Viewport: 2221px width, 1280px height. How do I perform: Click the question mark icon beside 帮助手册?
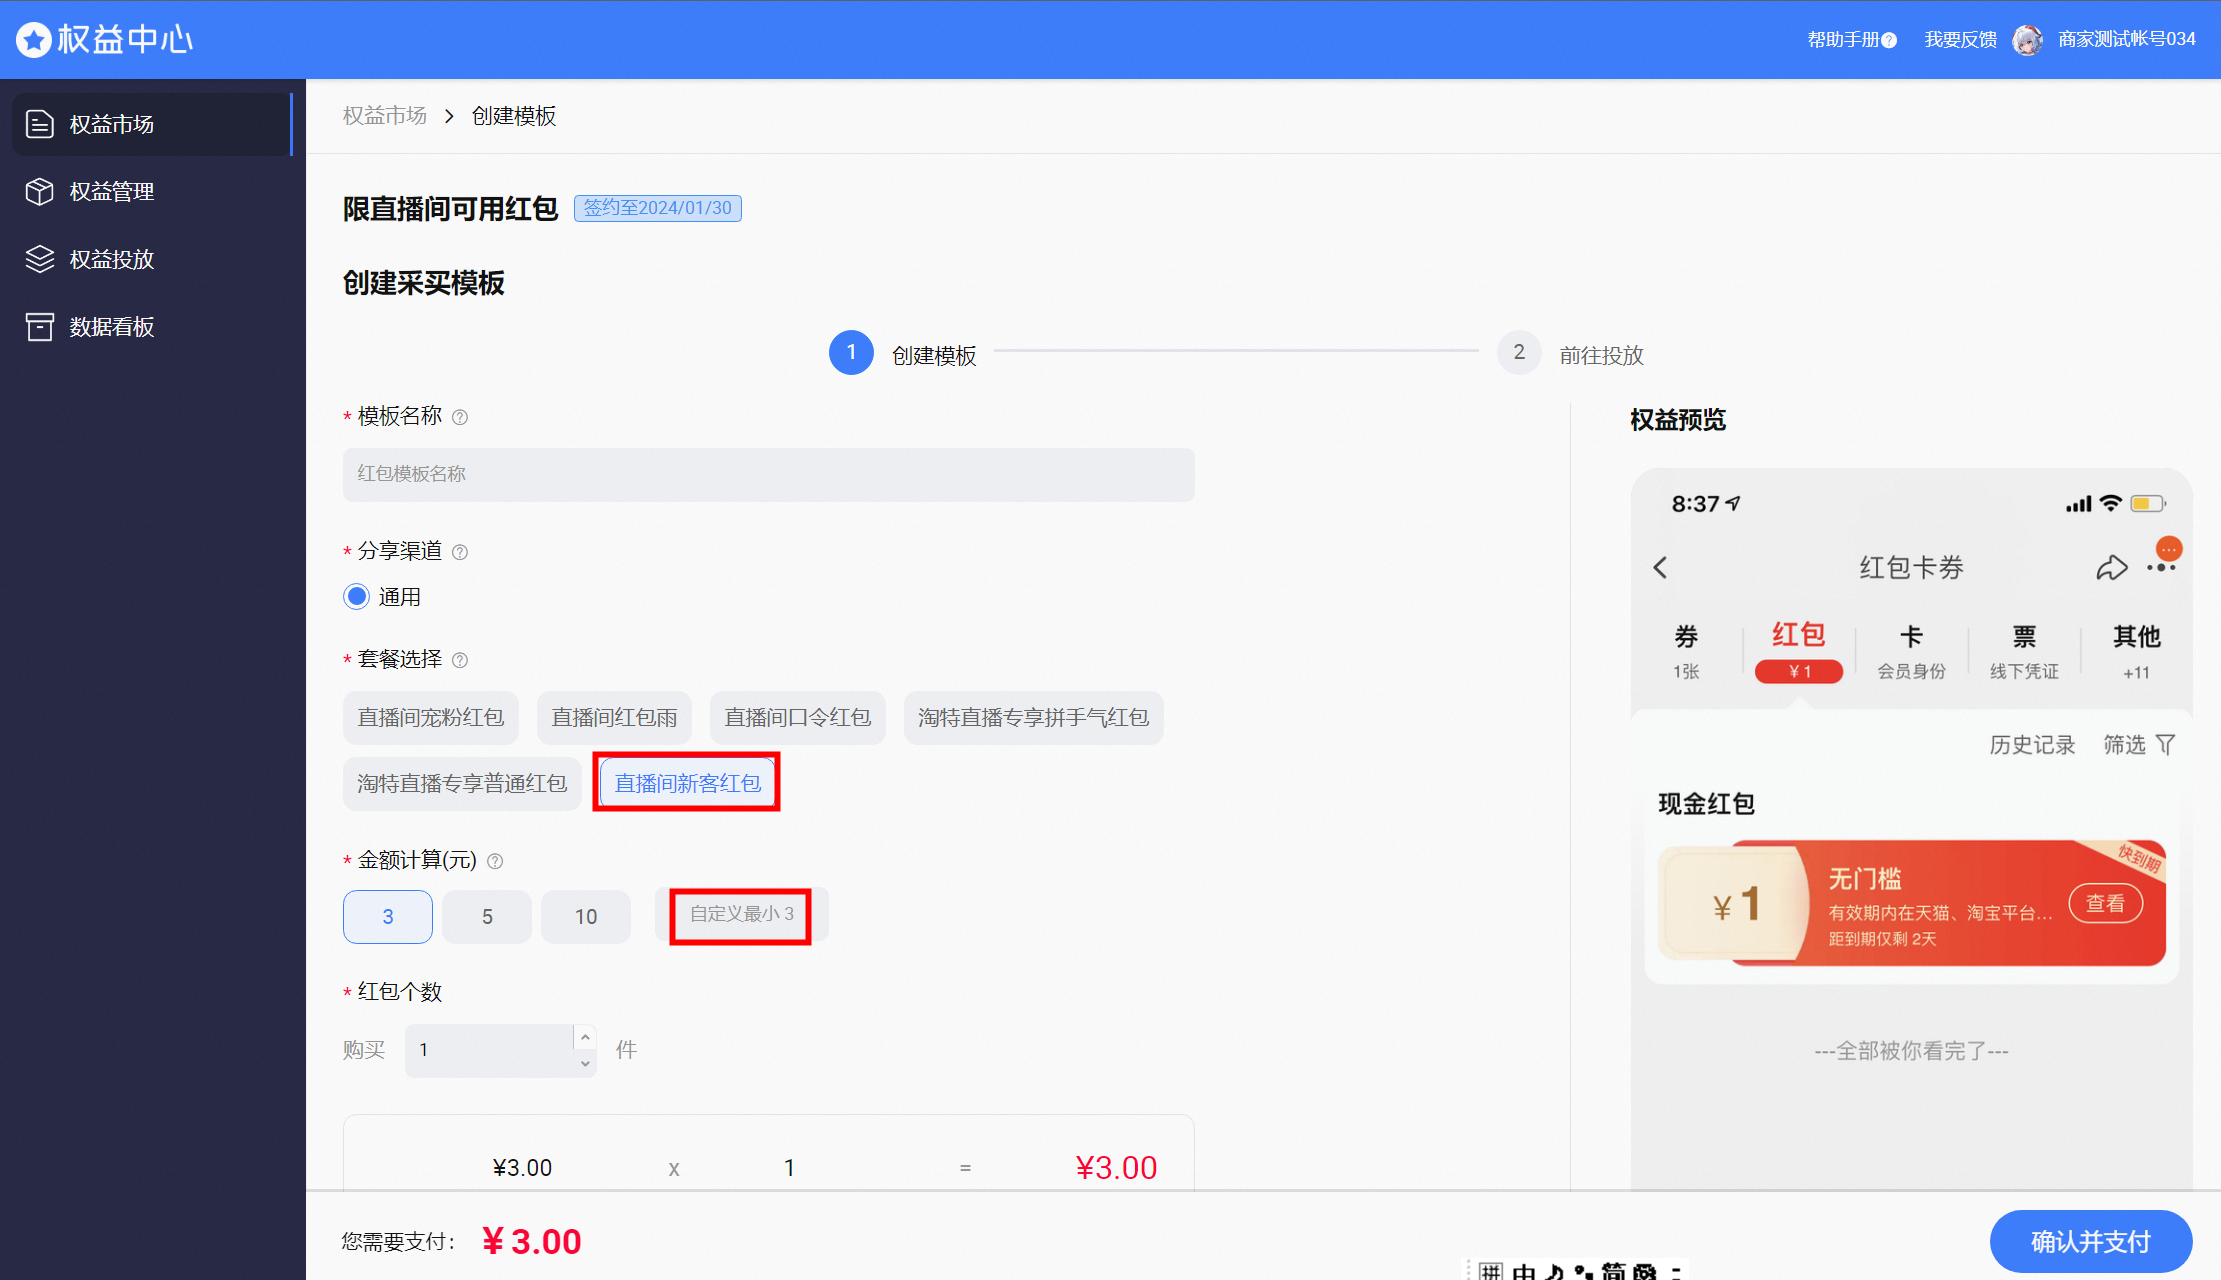click(1889, 41)
